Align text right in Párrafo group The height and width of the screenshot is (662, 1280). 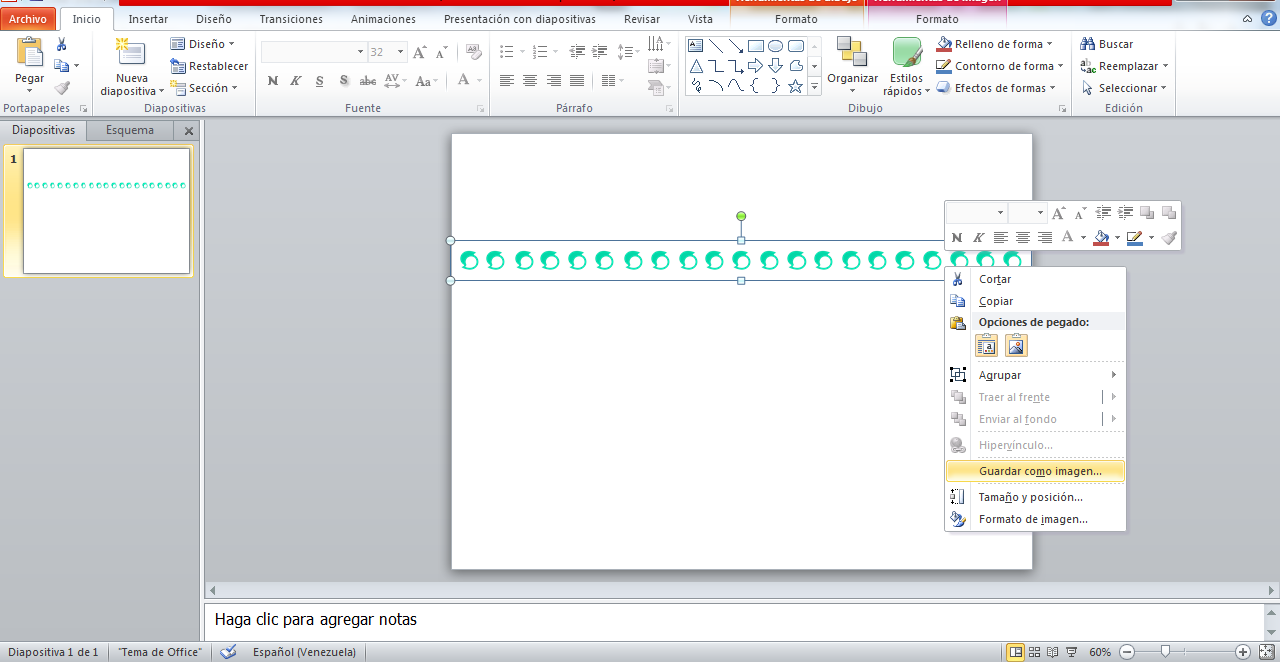tap(553, 81)
